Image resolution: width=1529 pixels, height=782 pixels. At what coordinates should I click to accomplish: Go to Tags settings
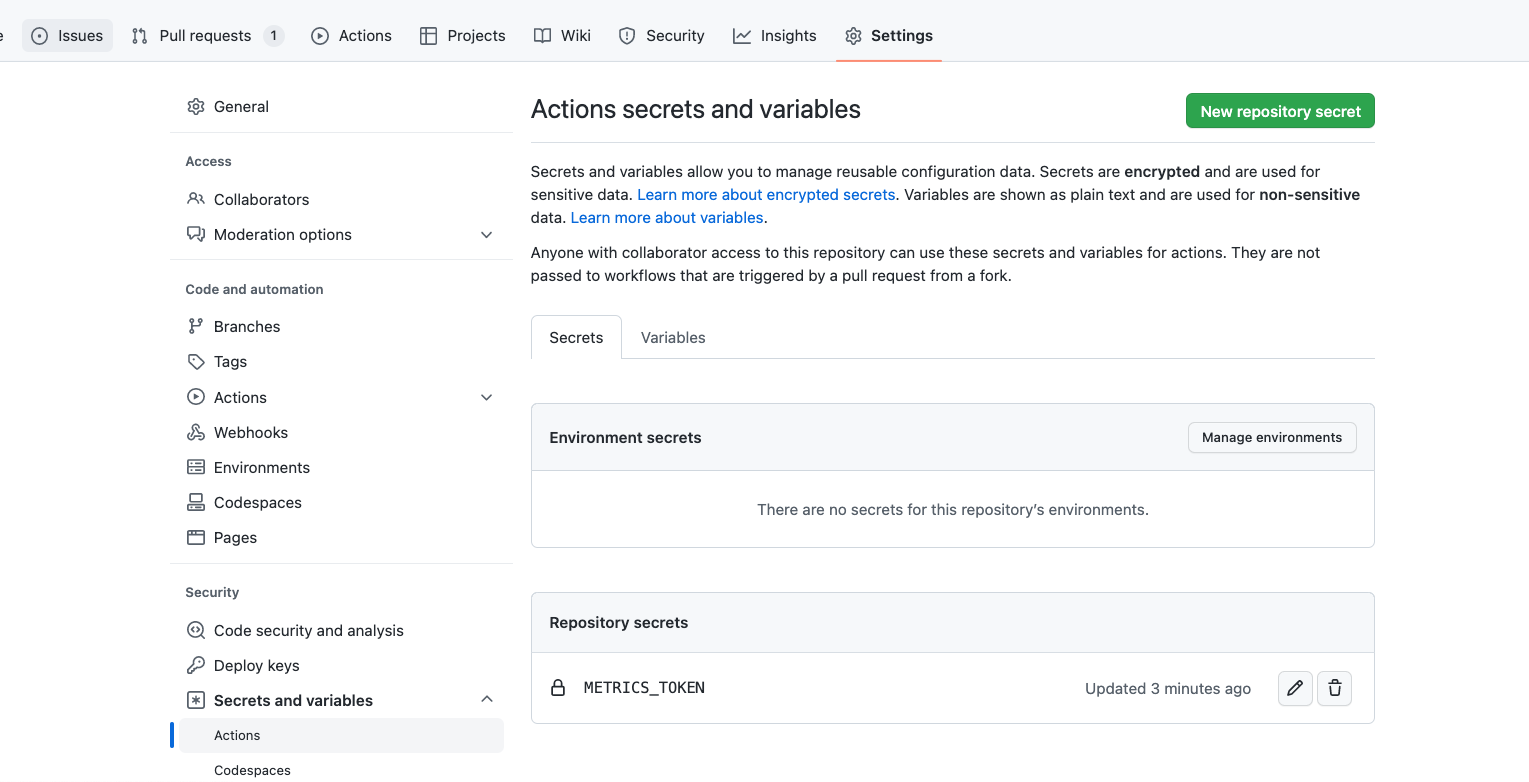point(341,362)
